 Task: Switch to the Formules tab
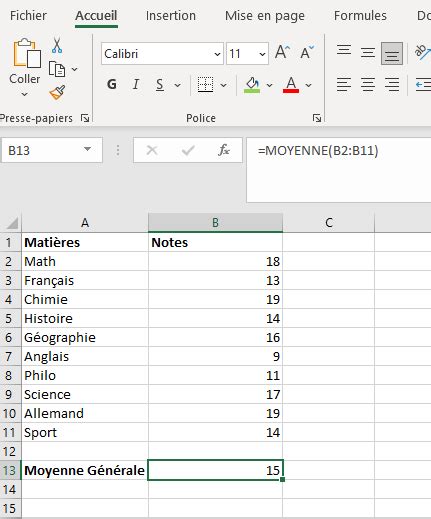[x=360, y=16]
